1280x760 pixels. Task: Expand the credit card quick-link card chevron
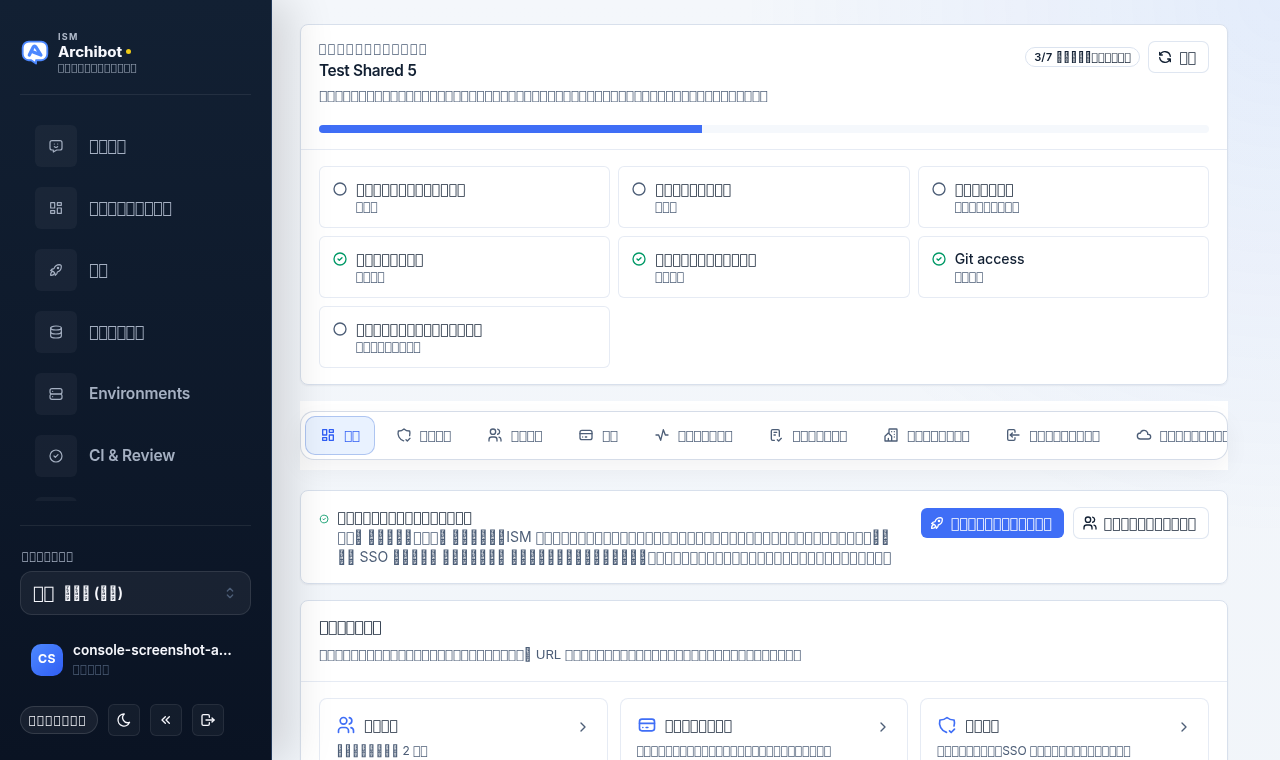pyautogui.click(x=883, y=727)
